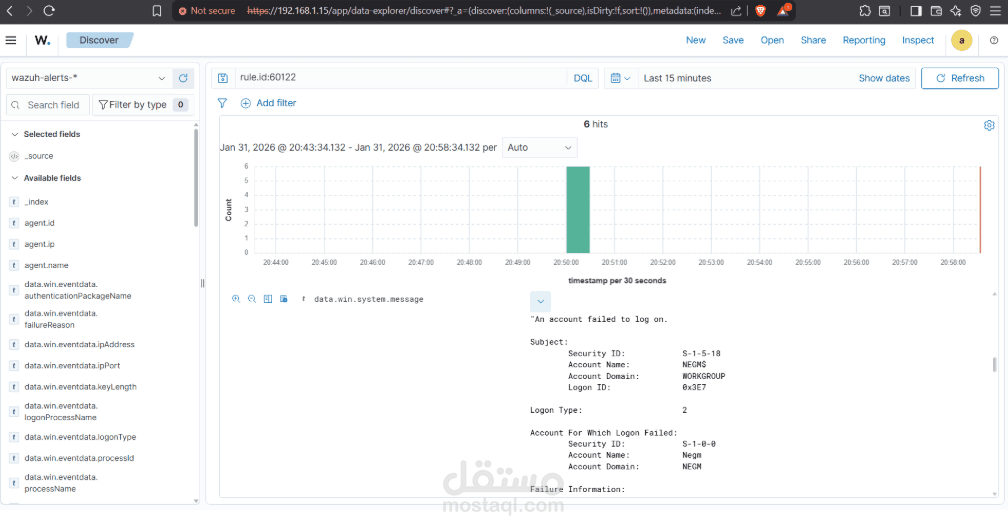Open the calendar quick date menu
This screenshot has height=527, width=1008.
click(620, 78)
